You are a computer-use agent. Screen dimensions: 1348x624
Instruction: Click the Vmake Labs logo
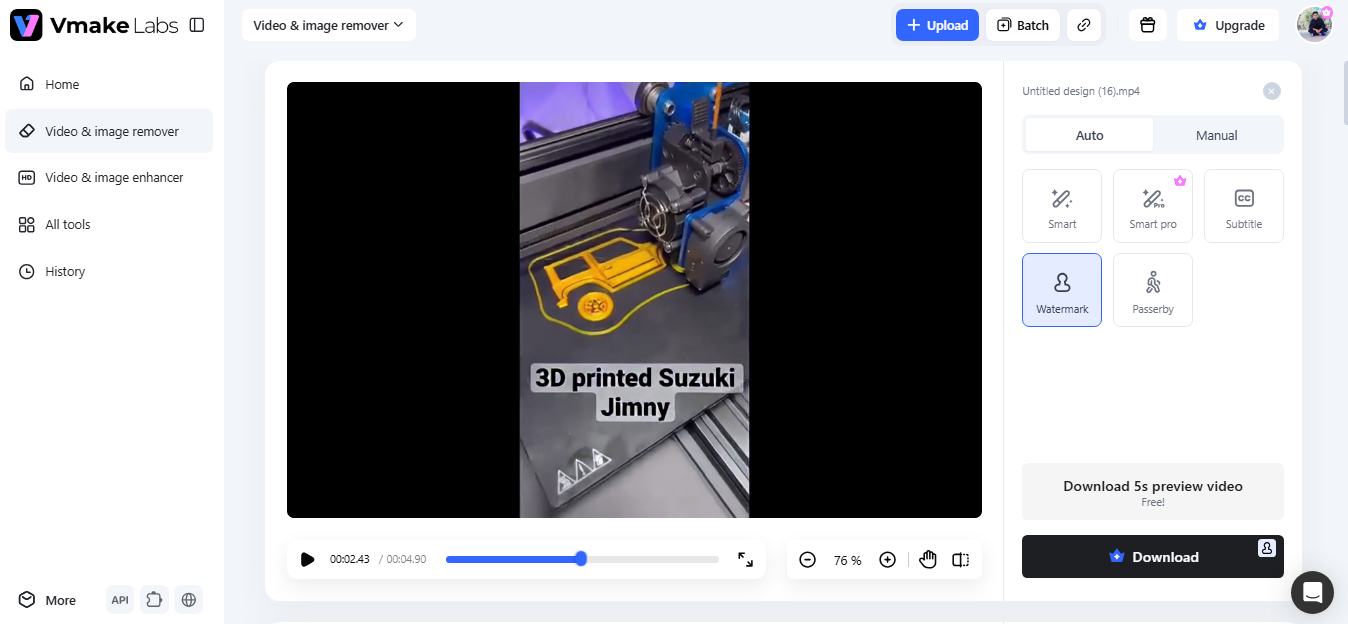point(94,25)
